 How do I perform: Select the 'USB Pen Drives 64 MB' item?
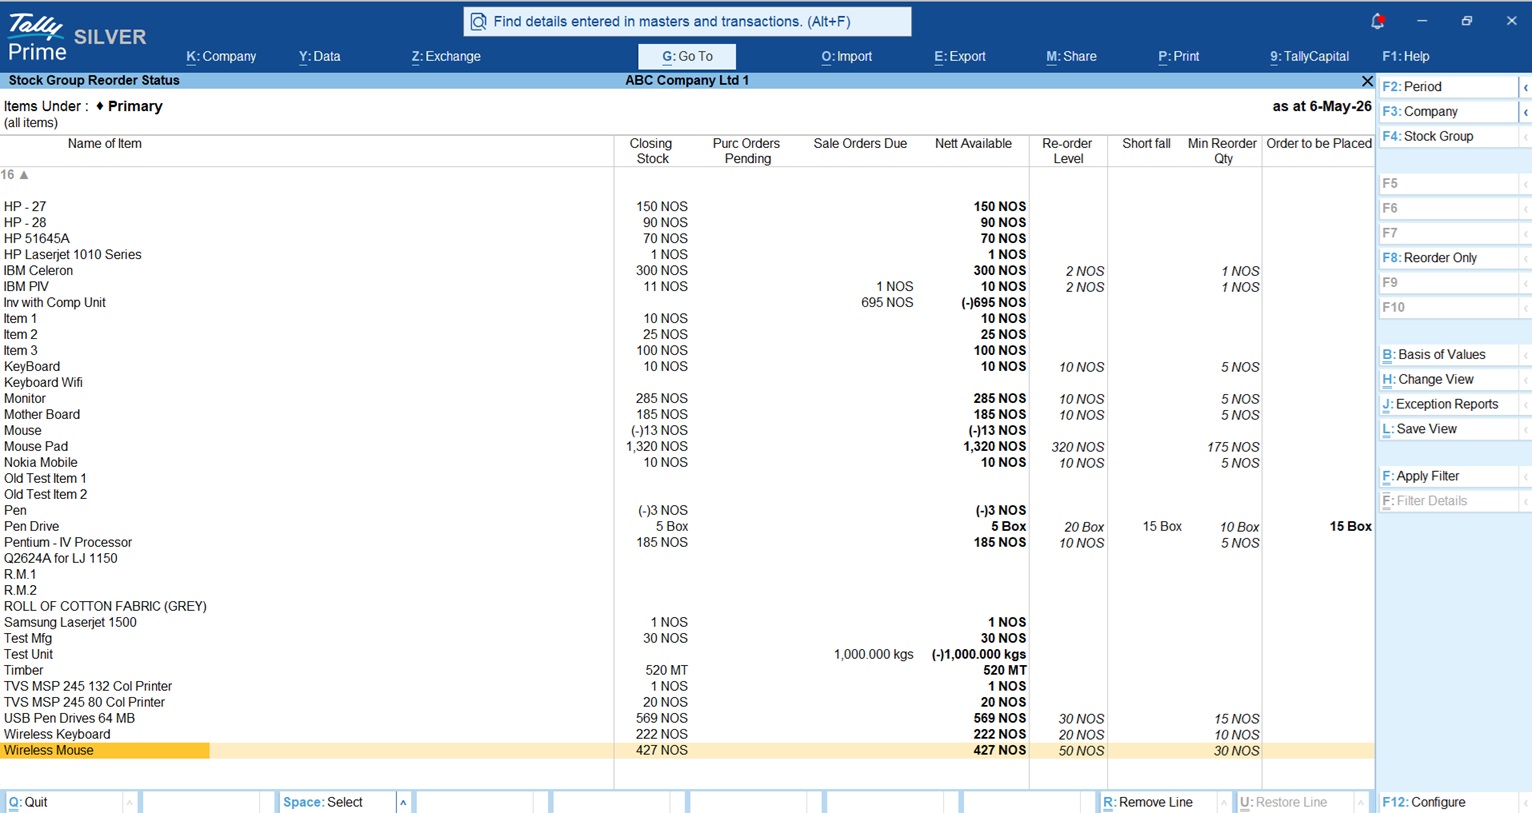[69, 719]
